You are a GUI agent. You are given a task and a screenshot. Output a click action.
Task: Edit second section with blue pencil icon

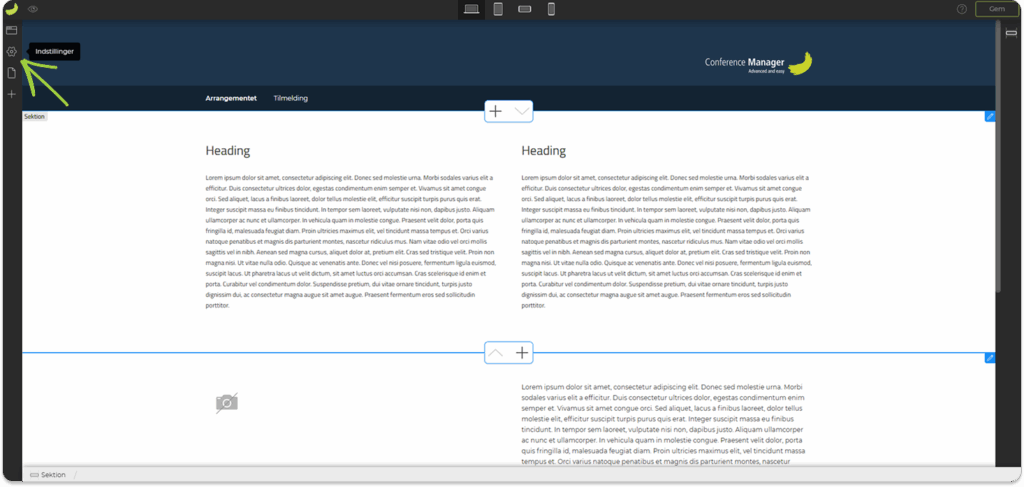pyautogui.click(x=990, y=358)
